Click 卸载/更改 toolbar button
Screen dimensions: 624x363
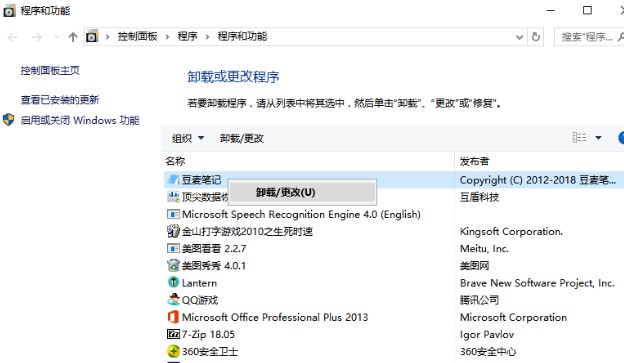point(242,138)
